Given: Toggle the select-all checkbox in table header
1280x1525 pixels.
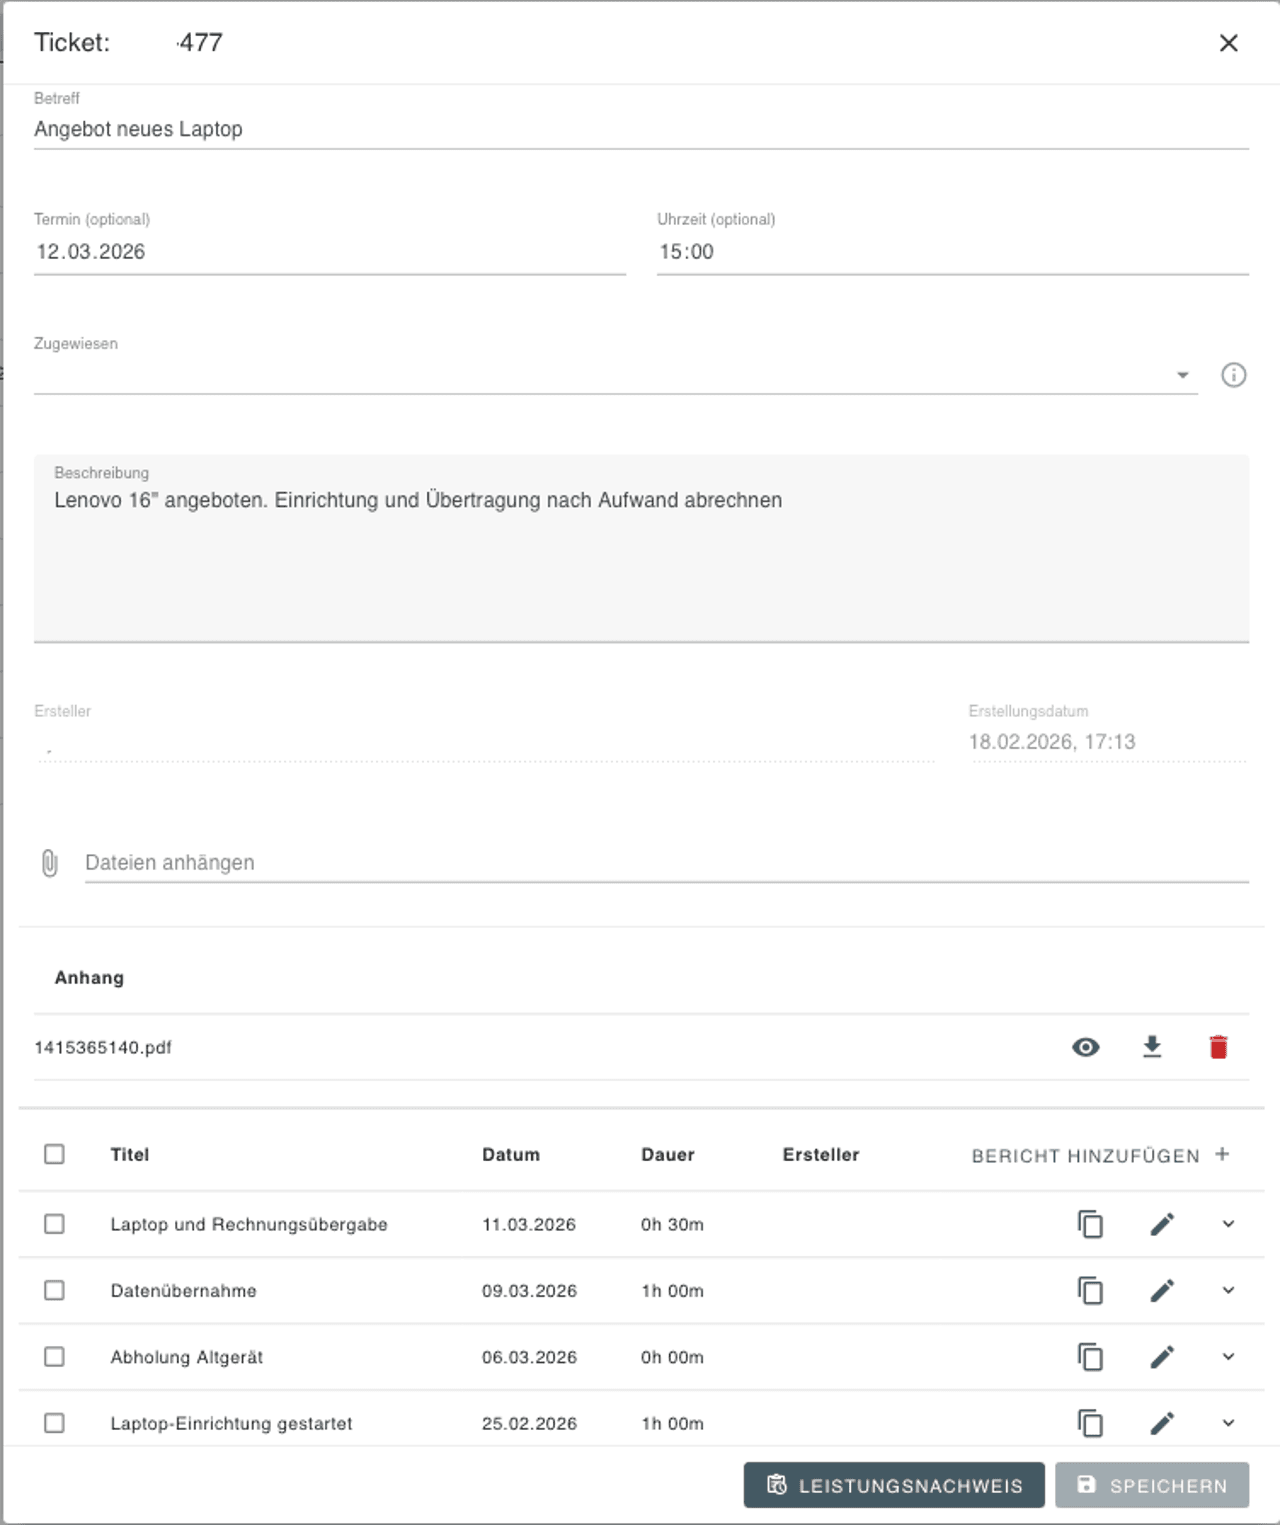Looking at the screenshot, I should (x=54, y=1154).
